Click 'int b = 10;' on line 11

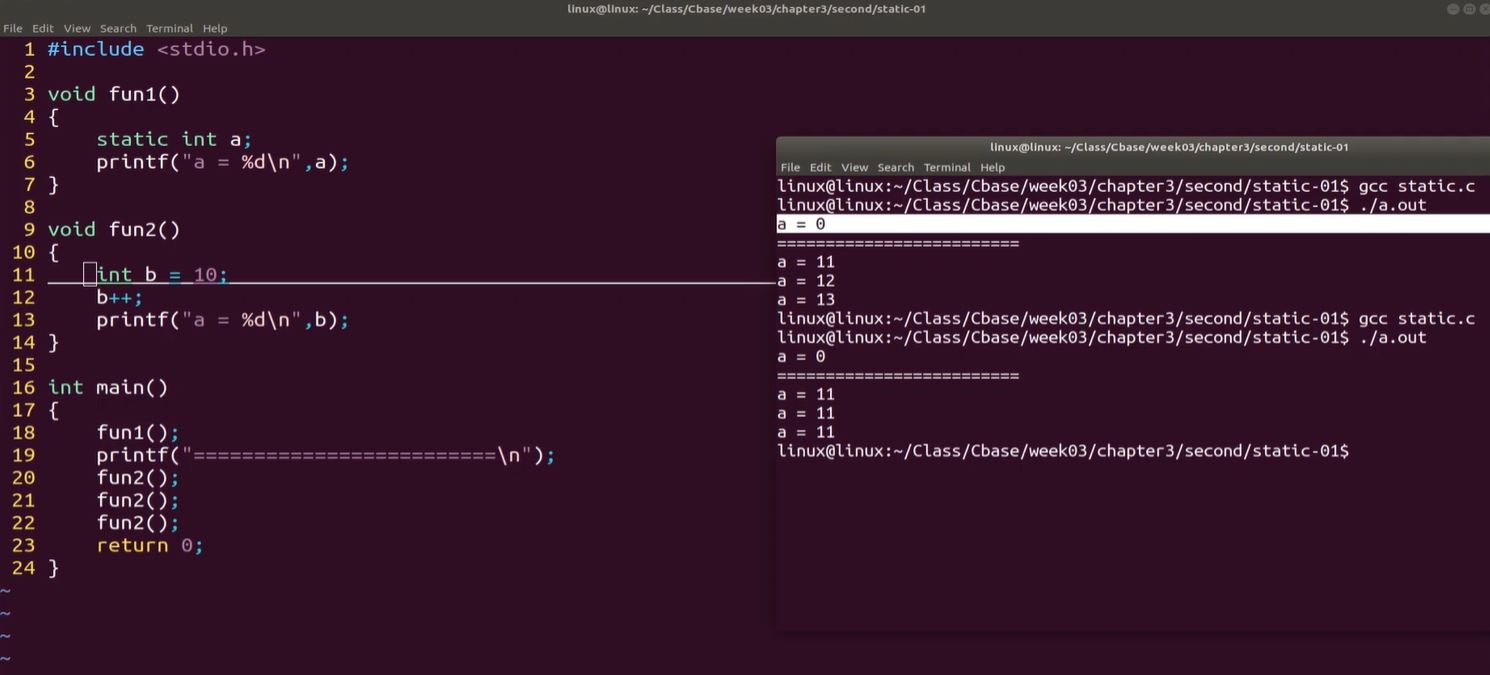click(x=162, y=275)
